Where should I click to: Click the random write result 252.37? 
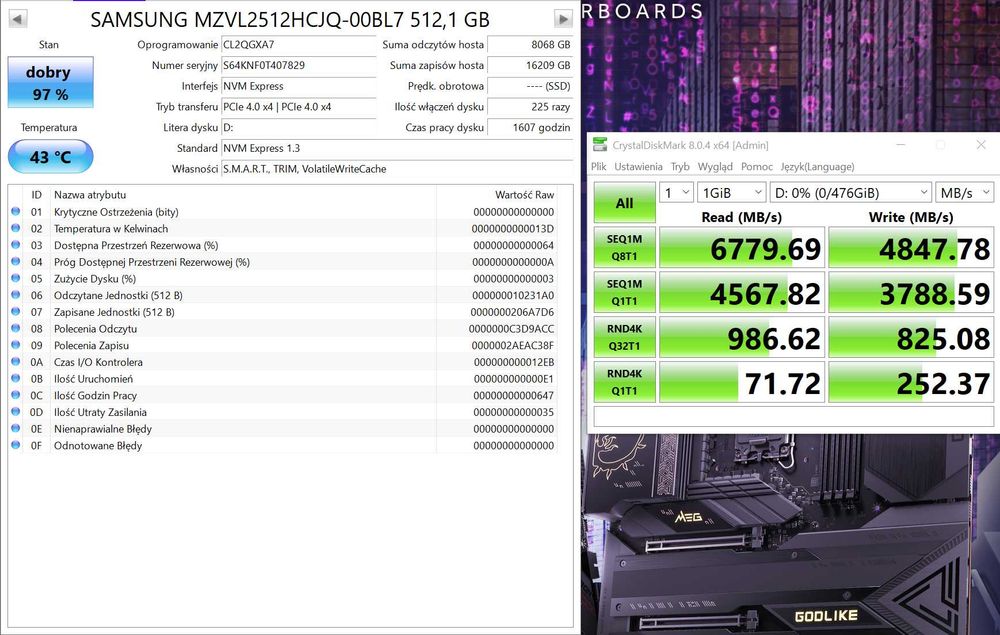(x=911, y=382)
